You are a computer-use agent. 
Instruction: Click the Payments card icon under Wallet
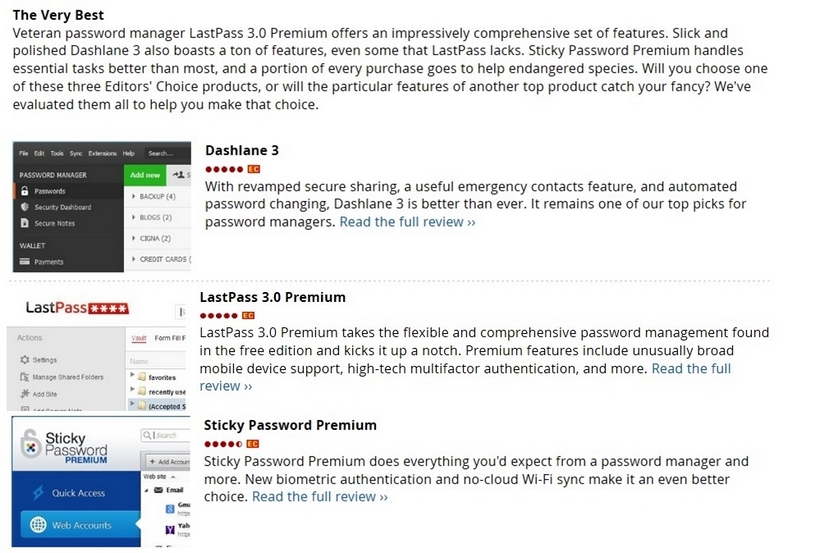(24, 262)
